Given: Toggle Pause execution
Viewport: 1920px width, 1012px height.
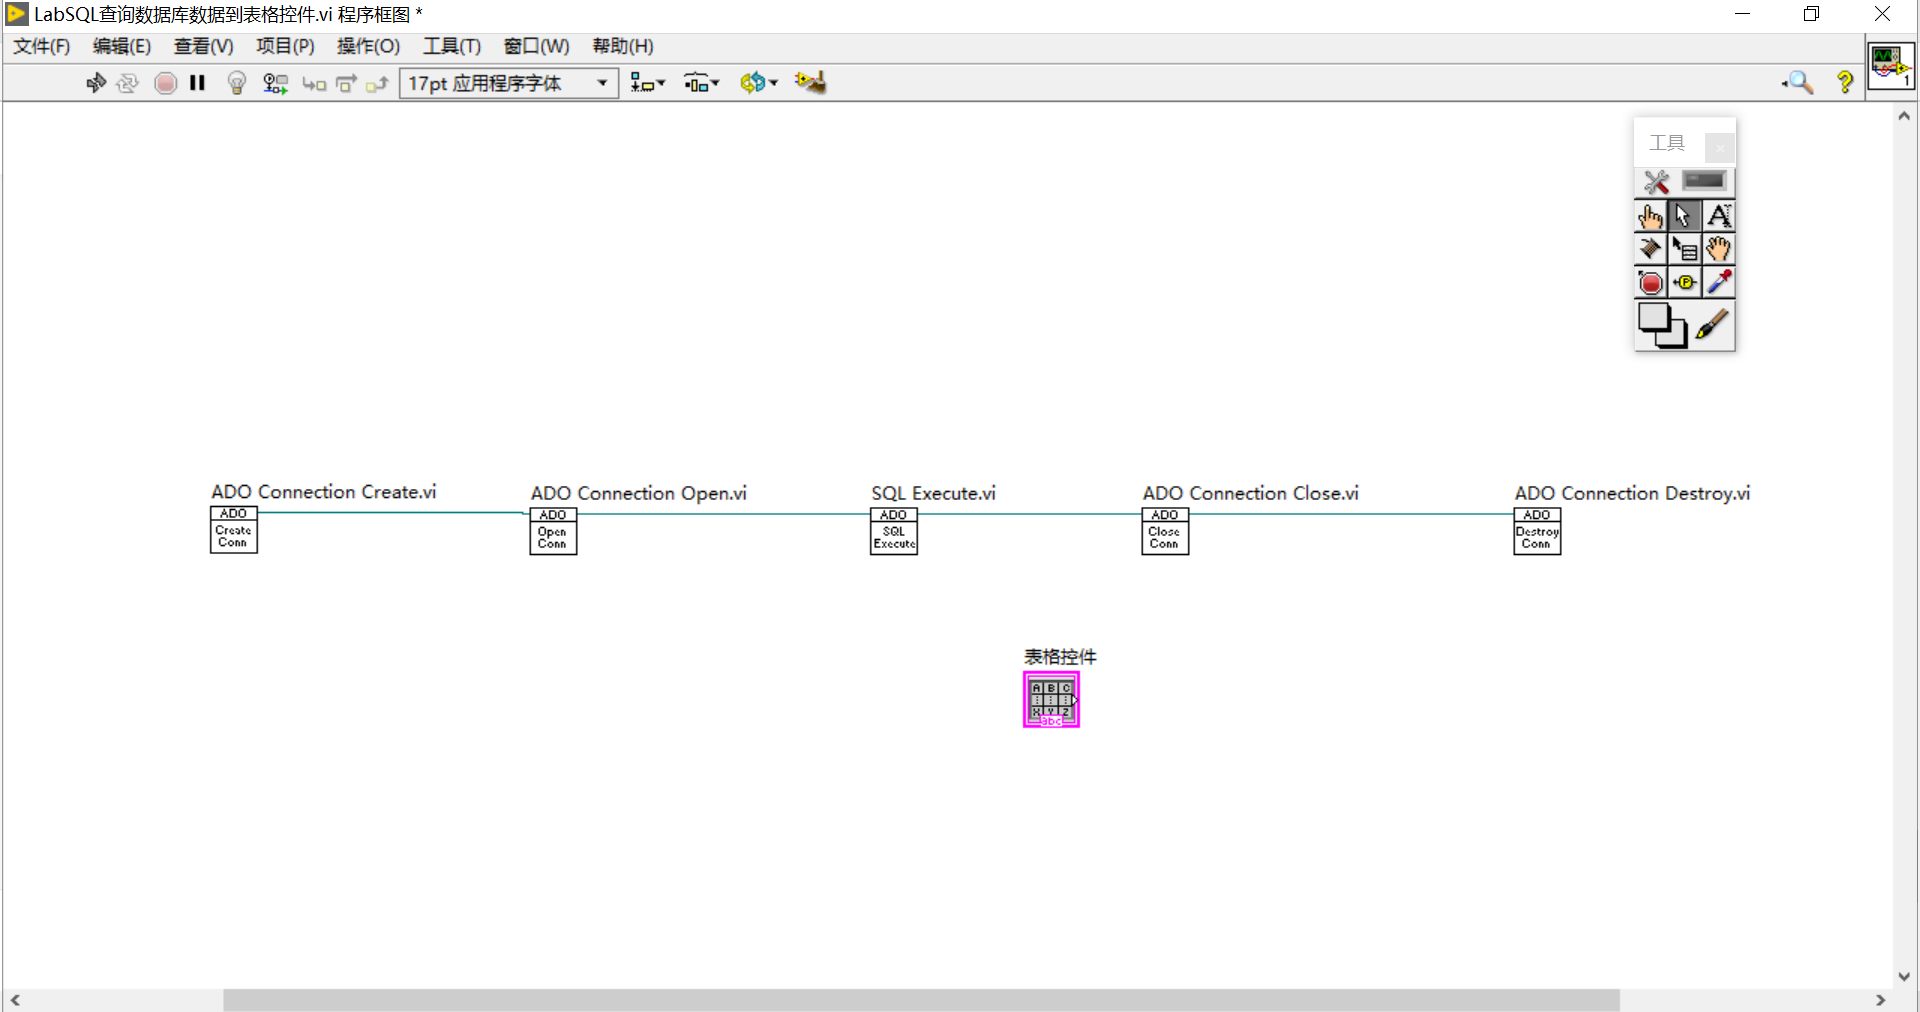Looking at the screenshot, I should click(x=197, y=83).
